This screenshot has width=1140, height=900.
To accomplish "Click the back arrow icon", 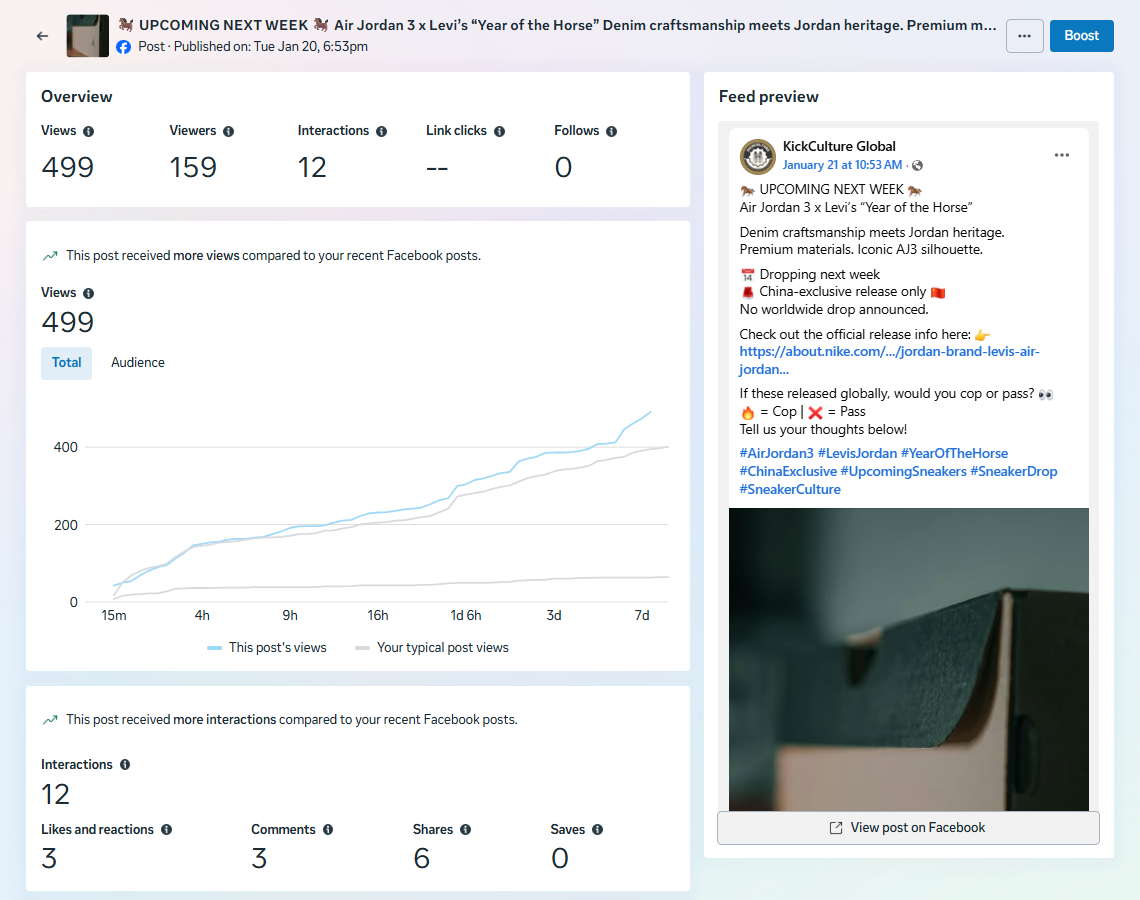I will [x=42, y=36].
